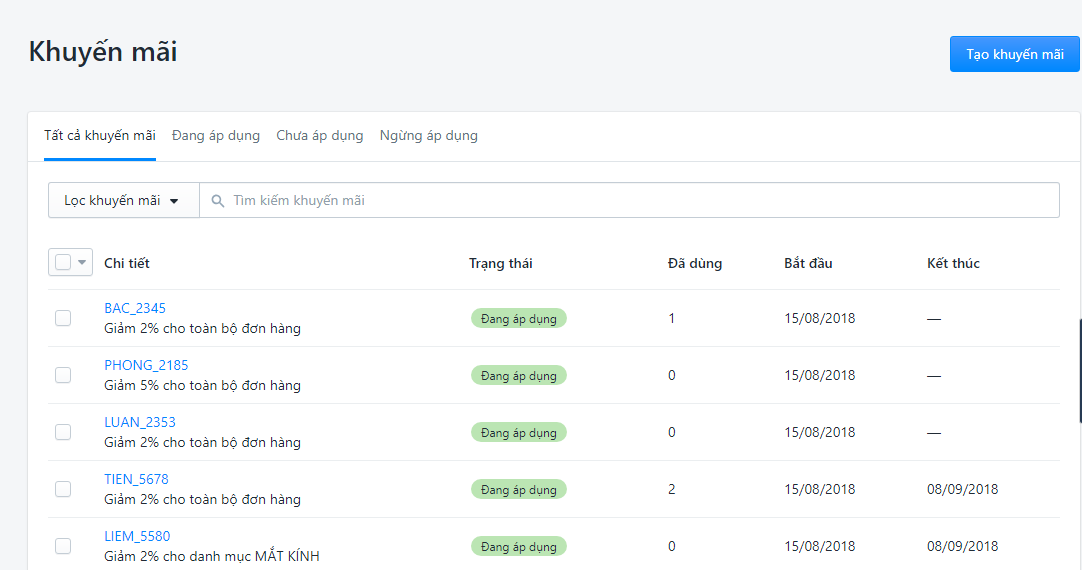Select the PHONG_2185 row checkbox
Viewport: 1082px width, 570px height.
(x=63, y=375)
